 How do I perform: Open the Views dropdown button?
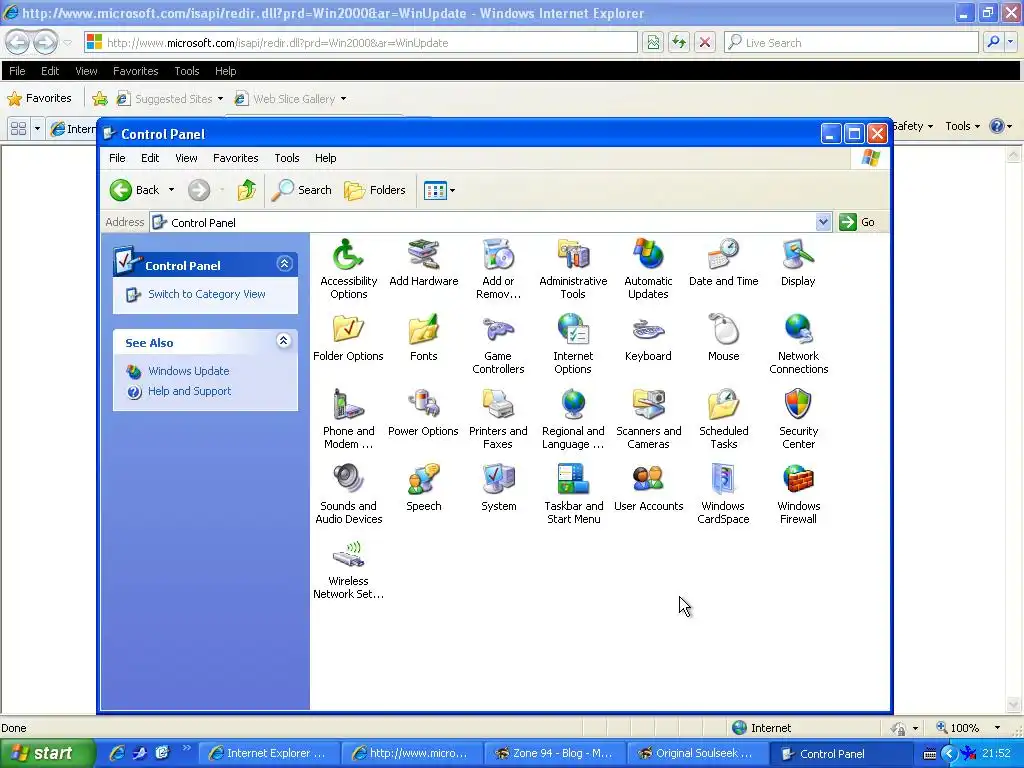[x=439, y=190]
